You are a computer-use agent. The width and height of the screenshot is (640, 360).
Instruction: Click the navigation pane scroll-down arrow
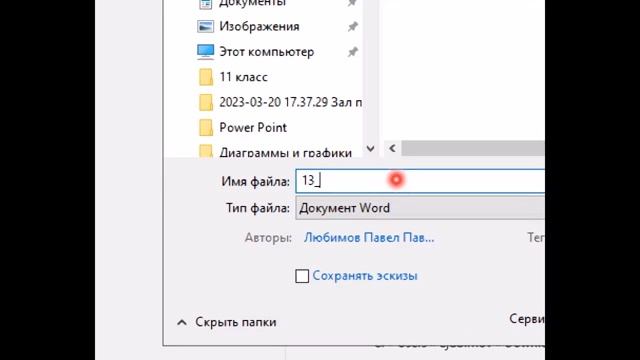pos(370,149)
